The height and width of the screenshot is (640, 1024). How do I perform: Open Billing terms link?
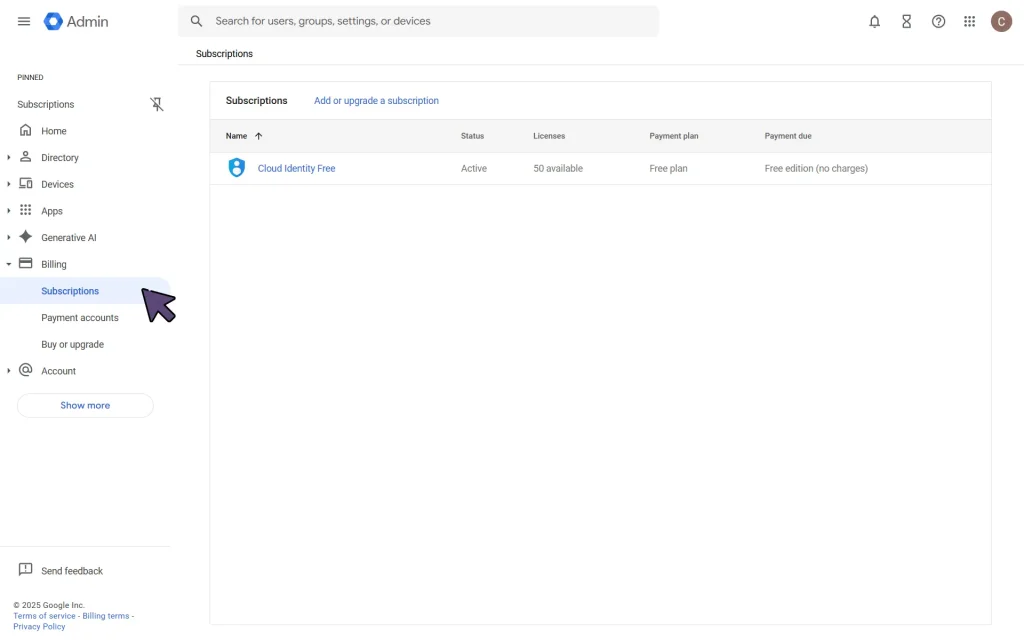[x=106, y=616]
